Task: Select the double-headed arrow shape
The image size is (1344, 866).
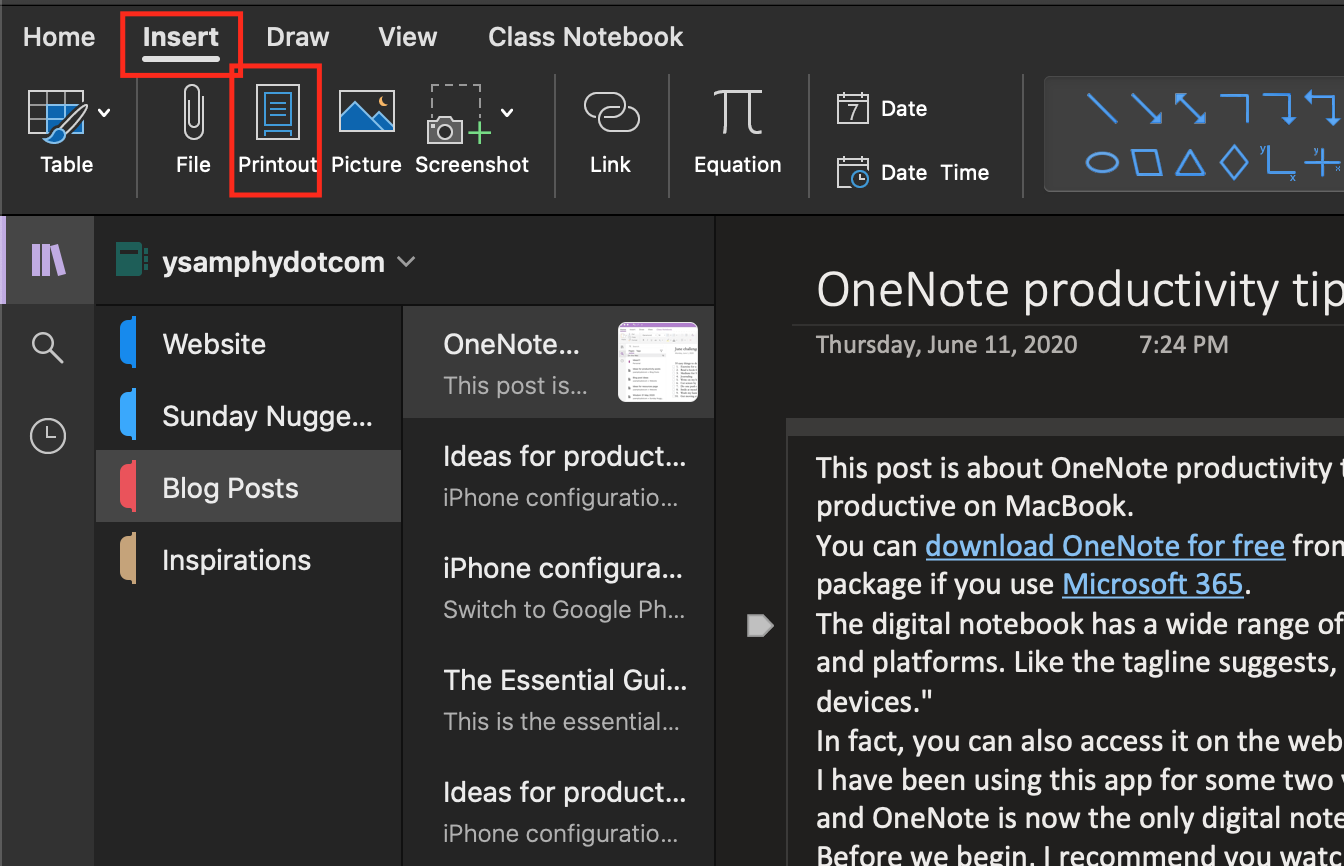Action: 1190,108
